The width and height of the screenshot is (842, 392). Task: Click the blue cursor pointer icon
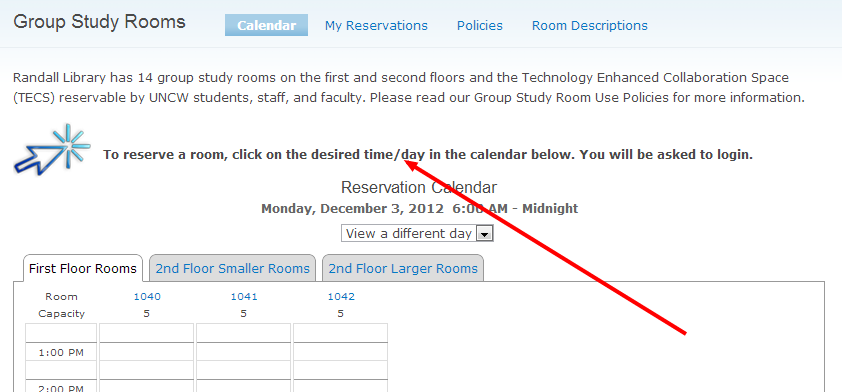tap(52, 150)
